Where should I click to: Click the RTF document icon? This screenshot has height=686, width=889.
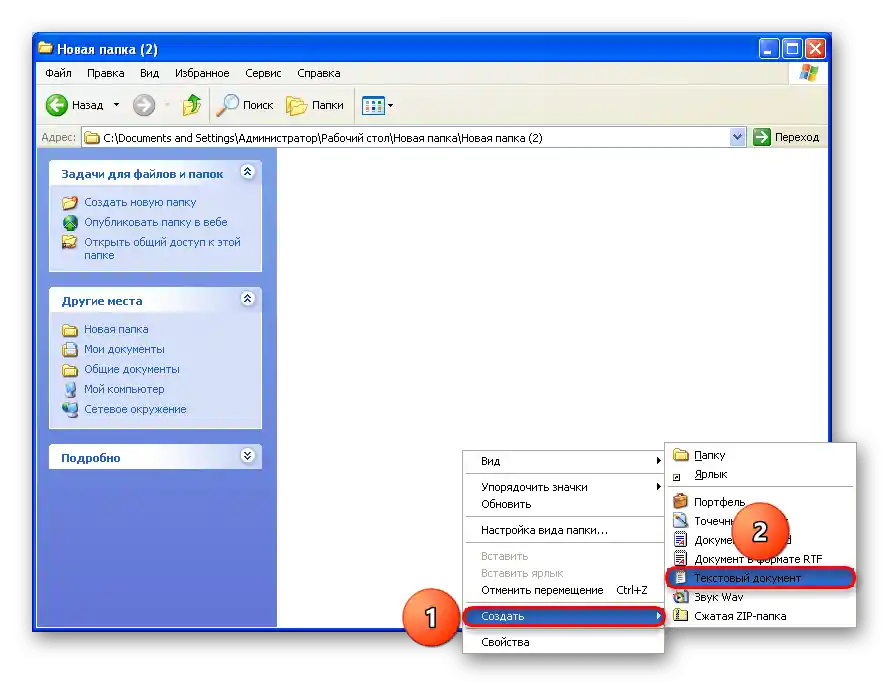coord(680,558)
